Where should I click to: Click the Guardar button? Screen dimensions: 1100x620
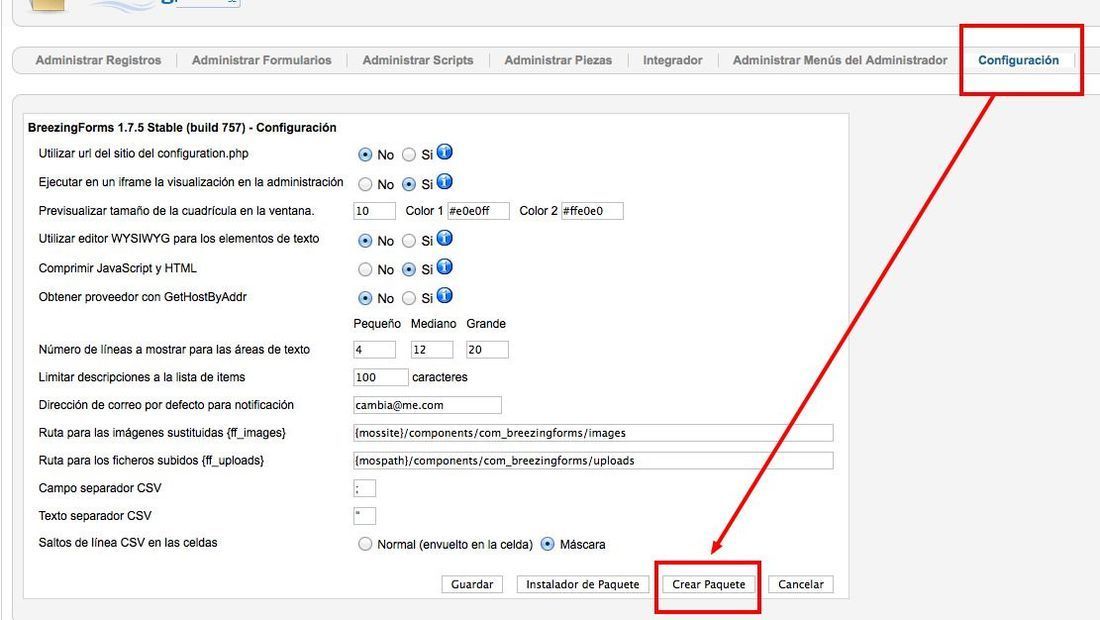pyautogui.click(x=472, y=584)
